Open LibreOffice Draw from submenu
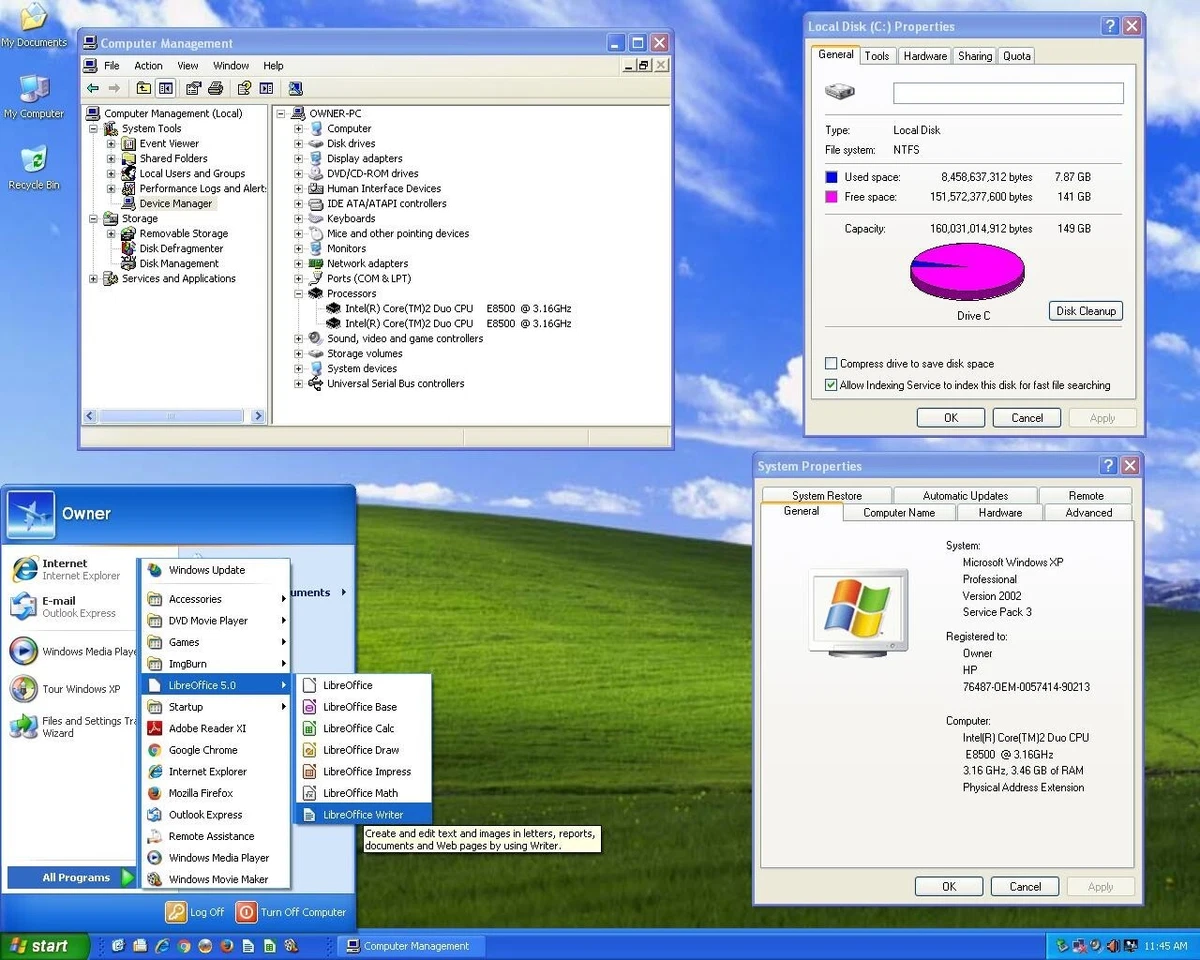Image resolution: width=1200 pixels, height=960 pixels. tap(364, 750)
